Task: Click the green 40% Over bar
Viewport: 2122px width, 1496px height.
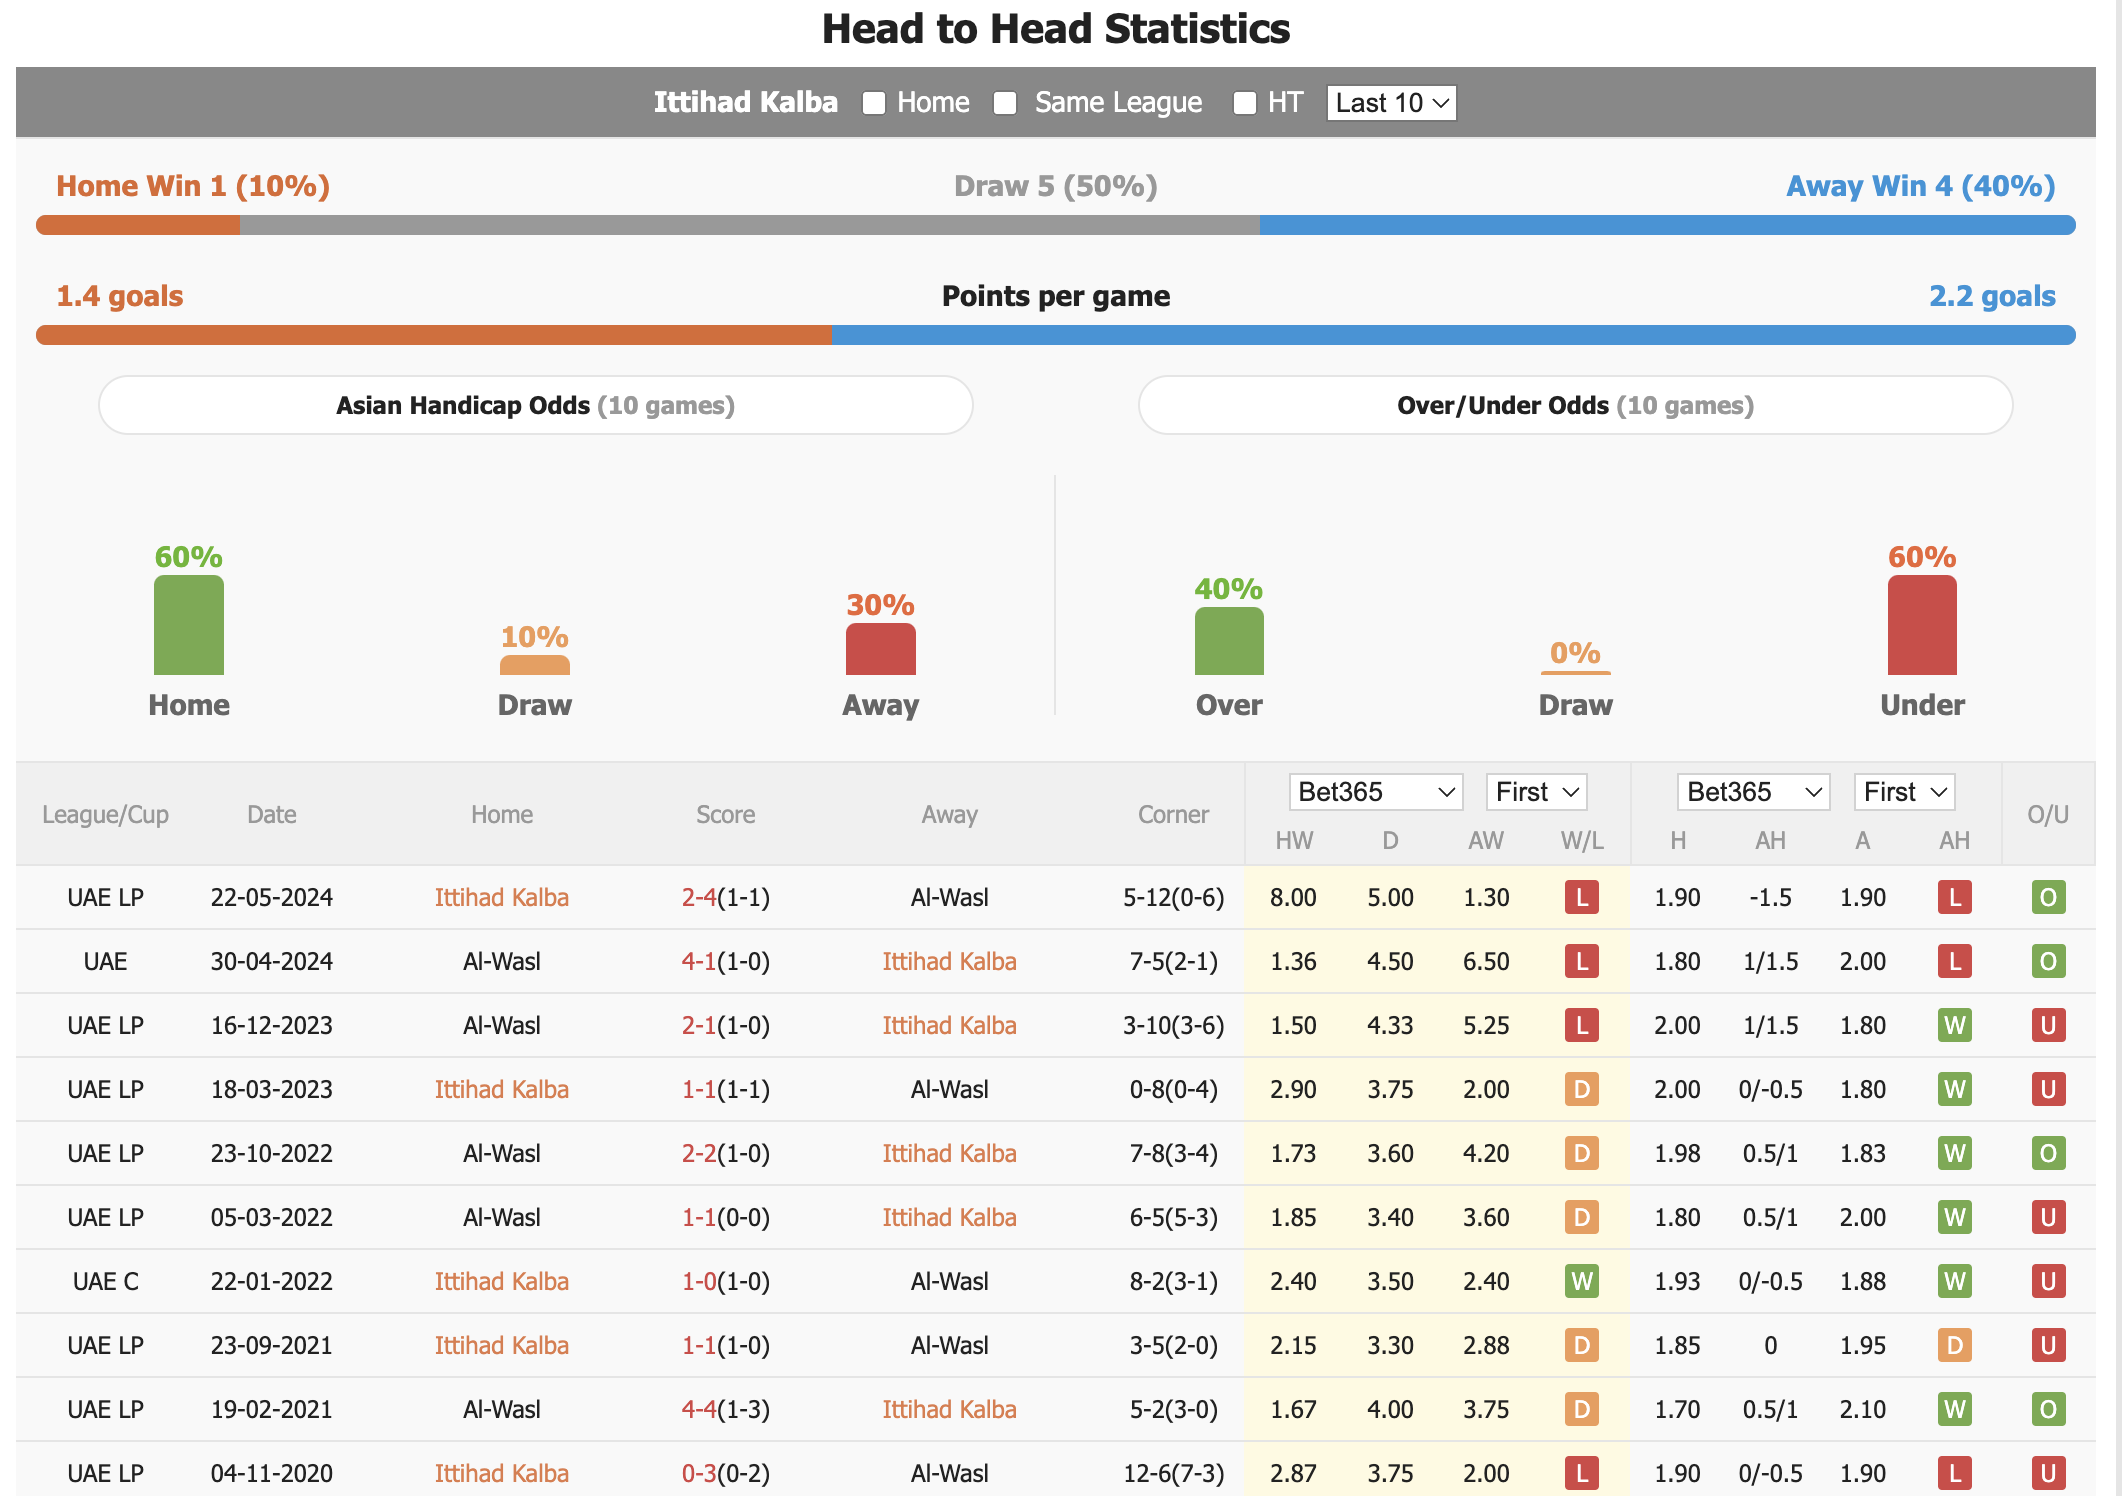Action: [1229, 641]
